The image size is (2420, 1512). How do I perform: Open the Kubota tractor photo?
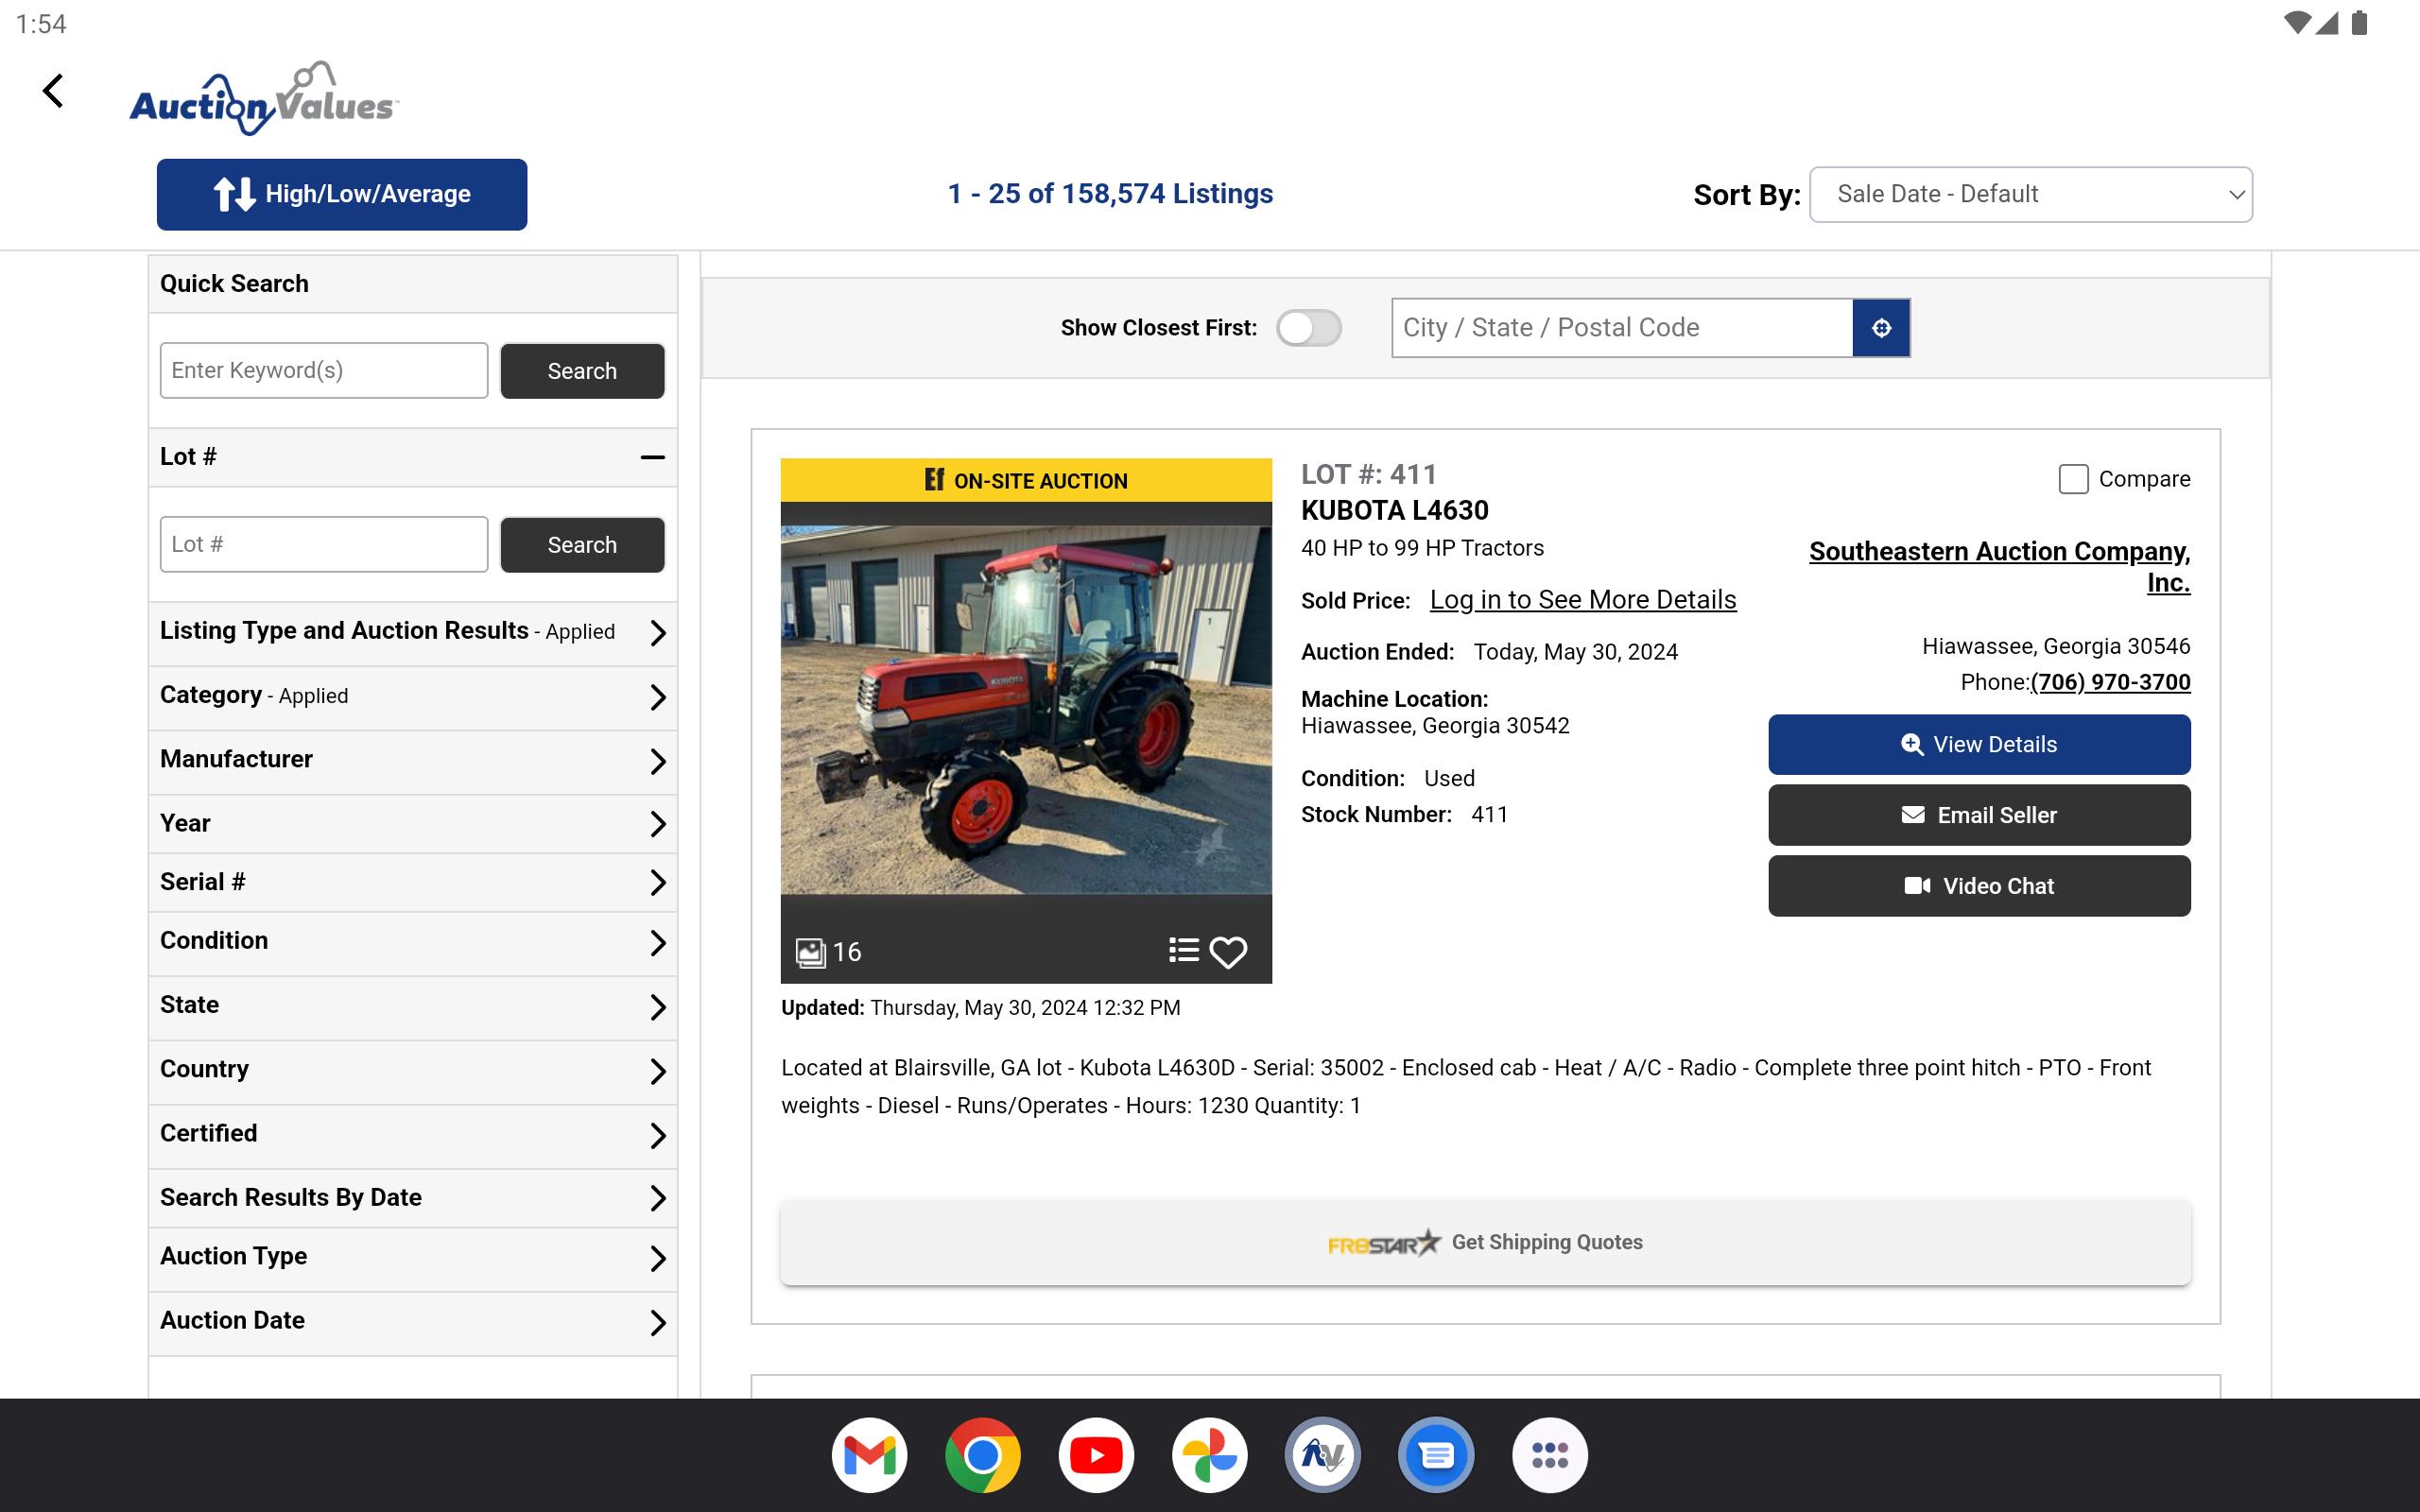pyautogui.click(x=1026, y=709)
